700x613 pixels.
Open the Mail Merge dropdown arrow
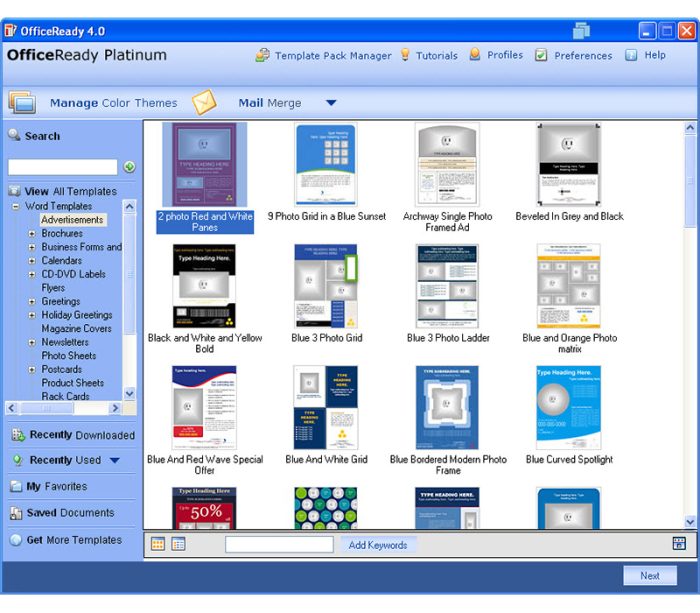pos(331,103)
